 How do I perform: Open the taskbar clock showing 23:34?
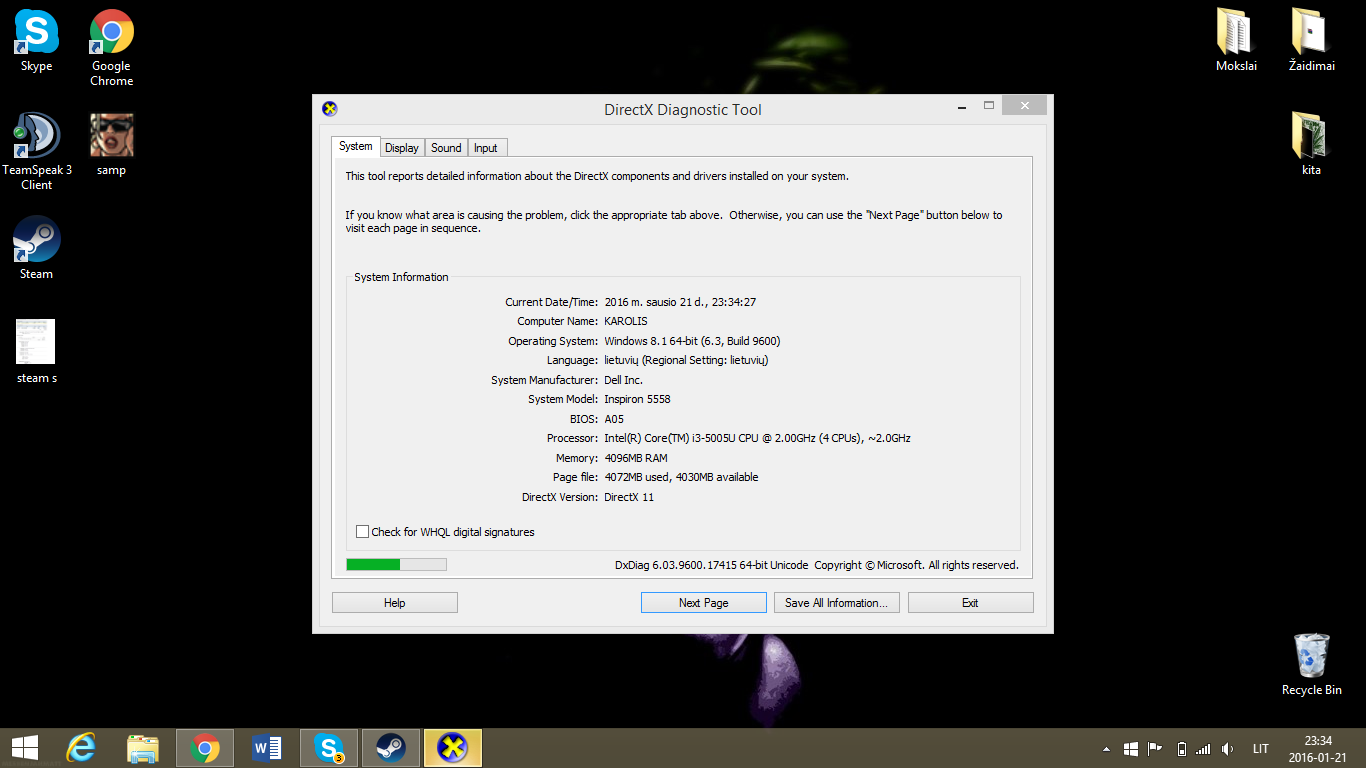point(1318,749)
